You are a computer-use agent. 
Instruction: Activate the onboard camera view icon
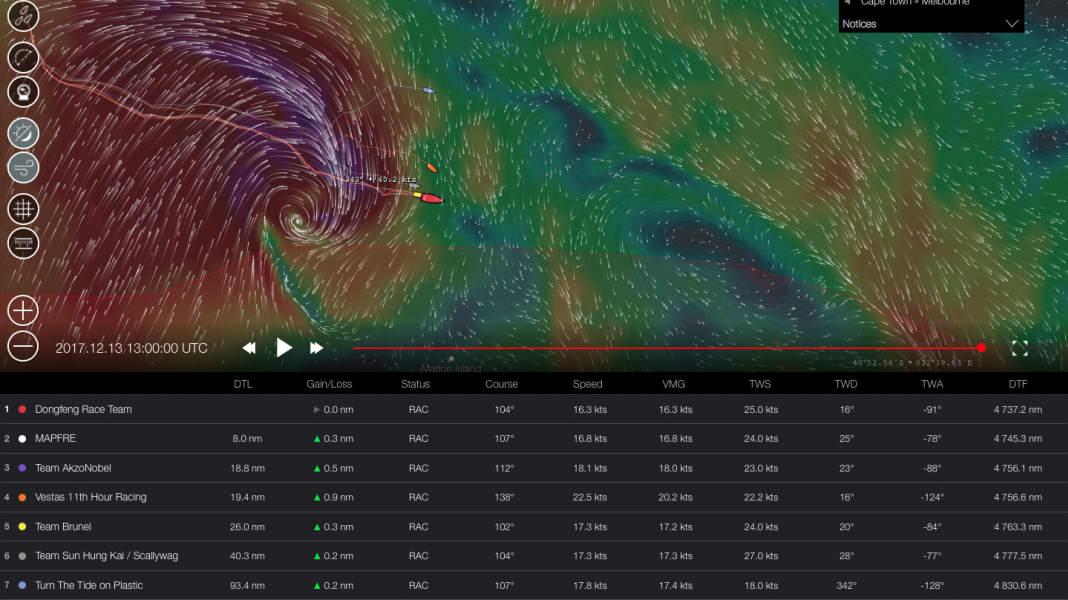point(23,91)
